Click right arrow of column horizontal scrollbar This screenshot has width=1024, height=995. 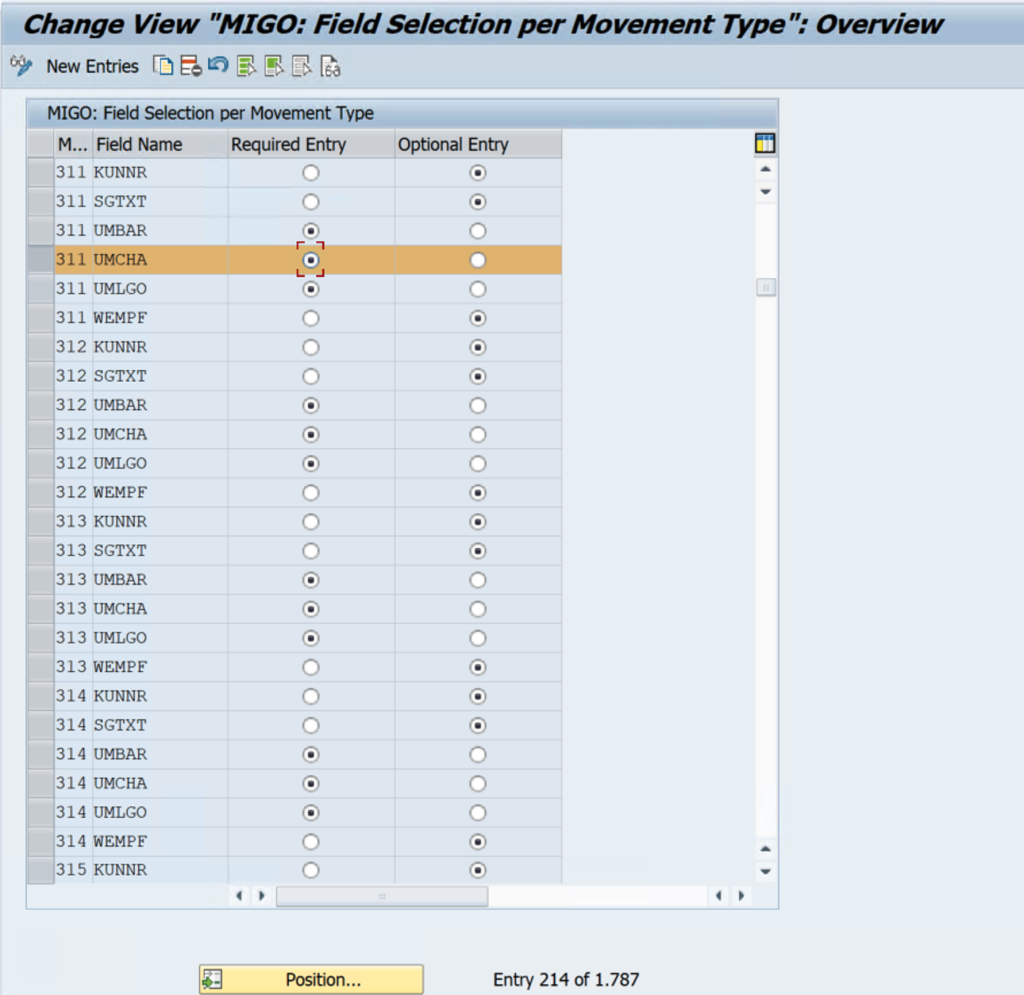(262, 896)
